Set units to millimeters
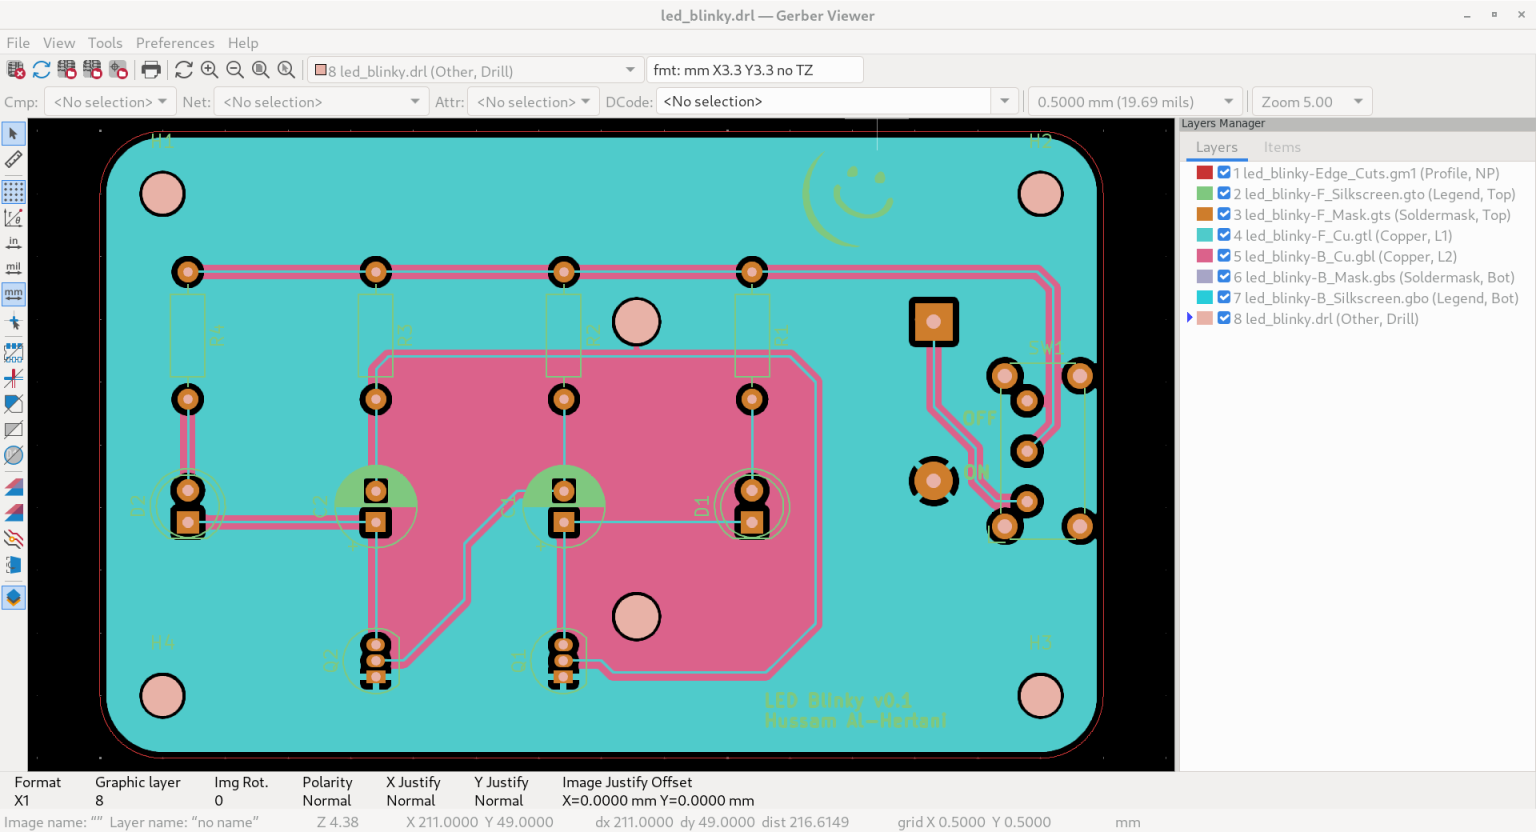 [x=14, y=294]
